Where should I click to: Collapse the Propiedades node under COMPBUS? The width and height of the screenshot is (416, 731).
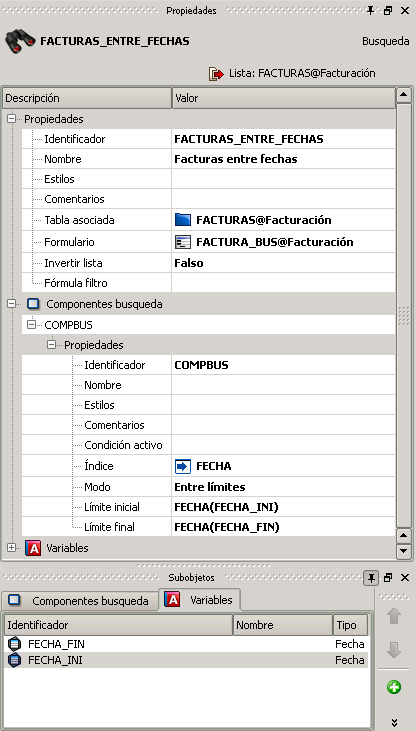[x=52, y=345]
